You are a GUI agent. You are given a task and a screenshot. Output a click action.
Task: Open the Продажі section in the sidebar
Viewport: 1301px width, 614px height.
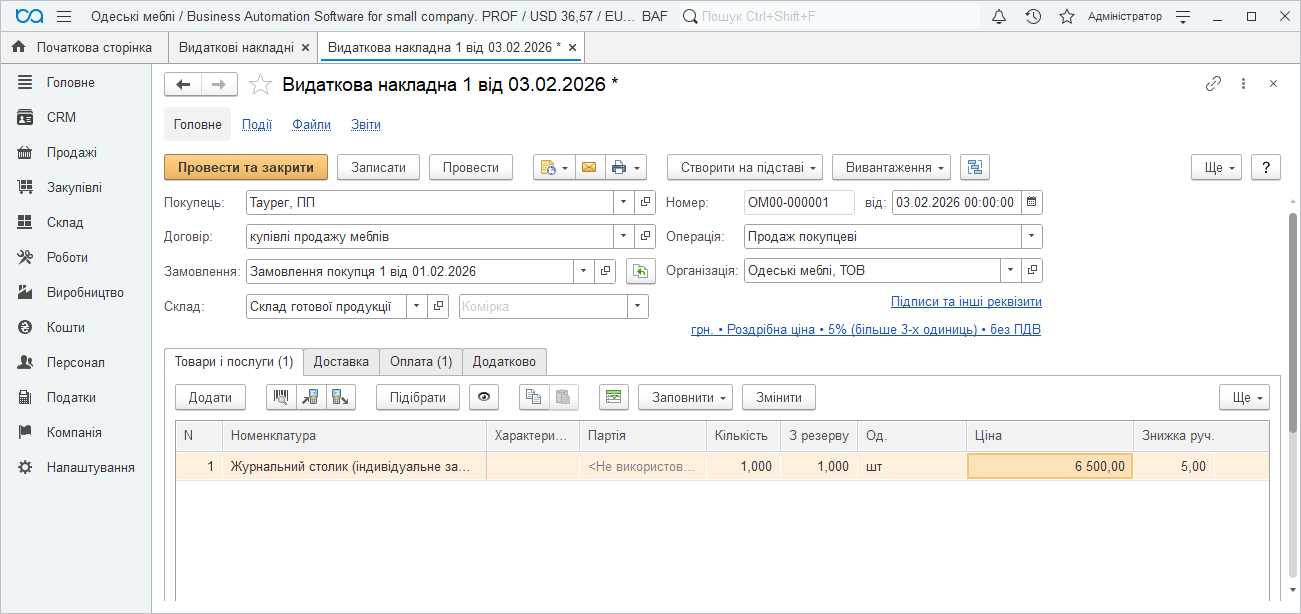[72, 152]
